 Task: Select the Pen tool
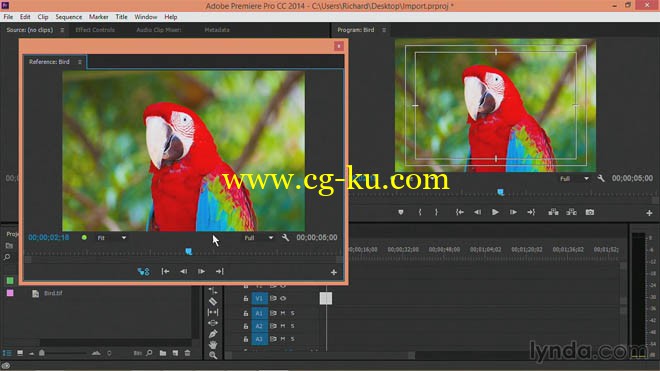coord(213,334)
